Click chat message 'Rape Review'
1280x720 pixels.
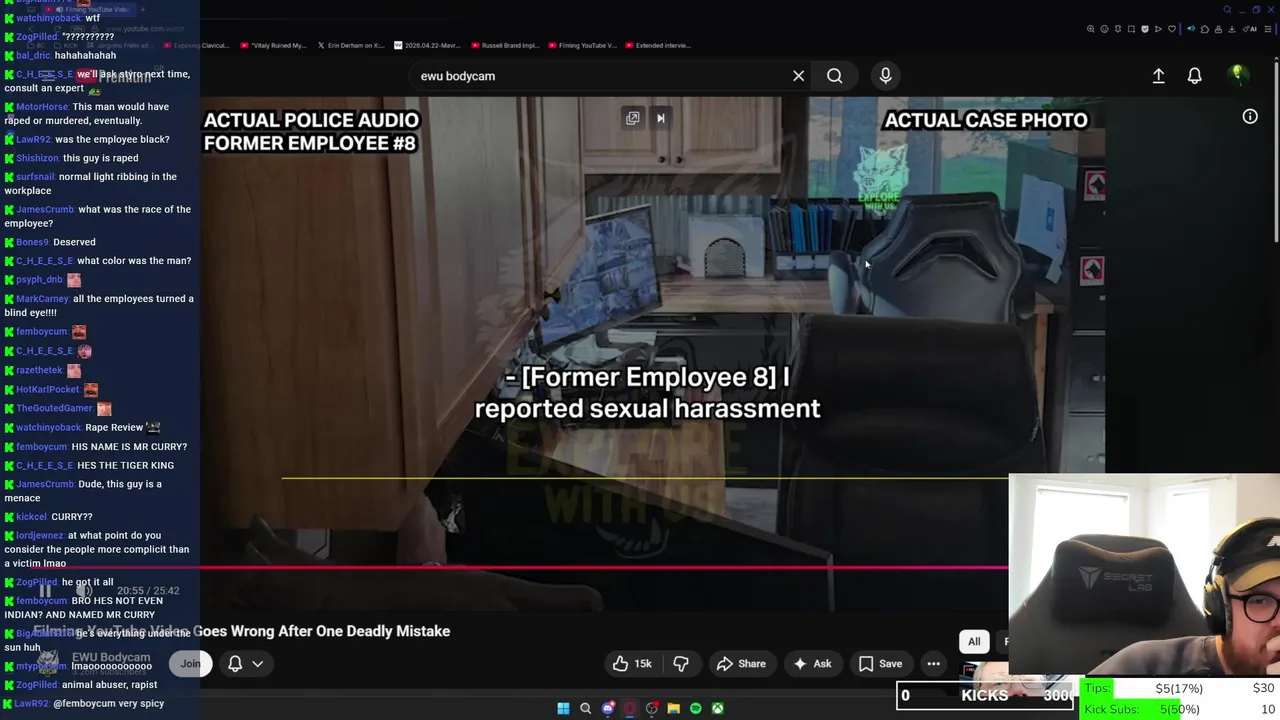point(114,427)
